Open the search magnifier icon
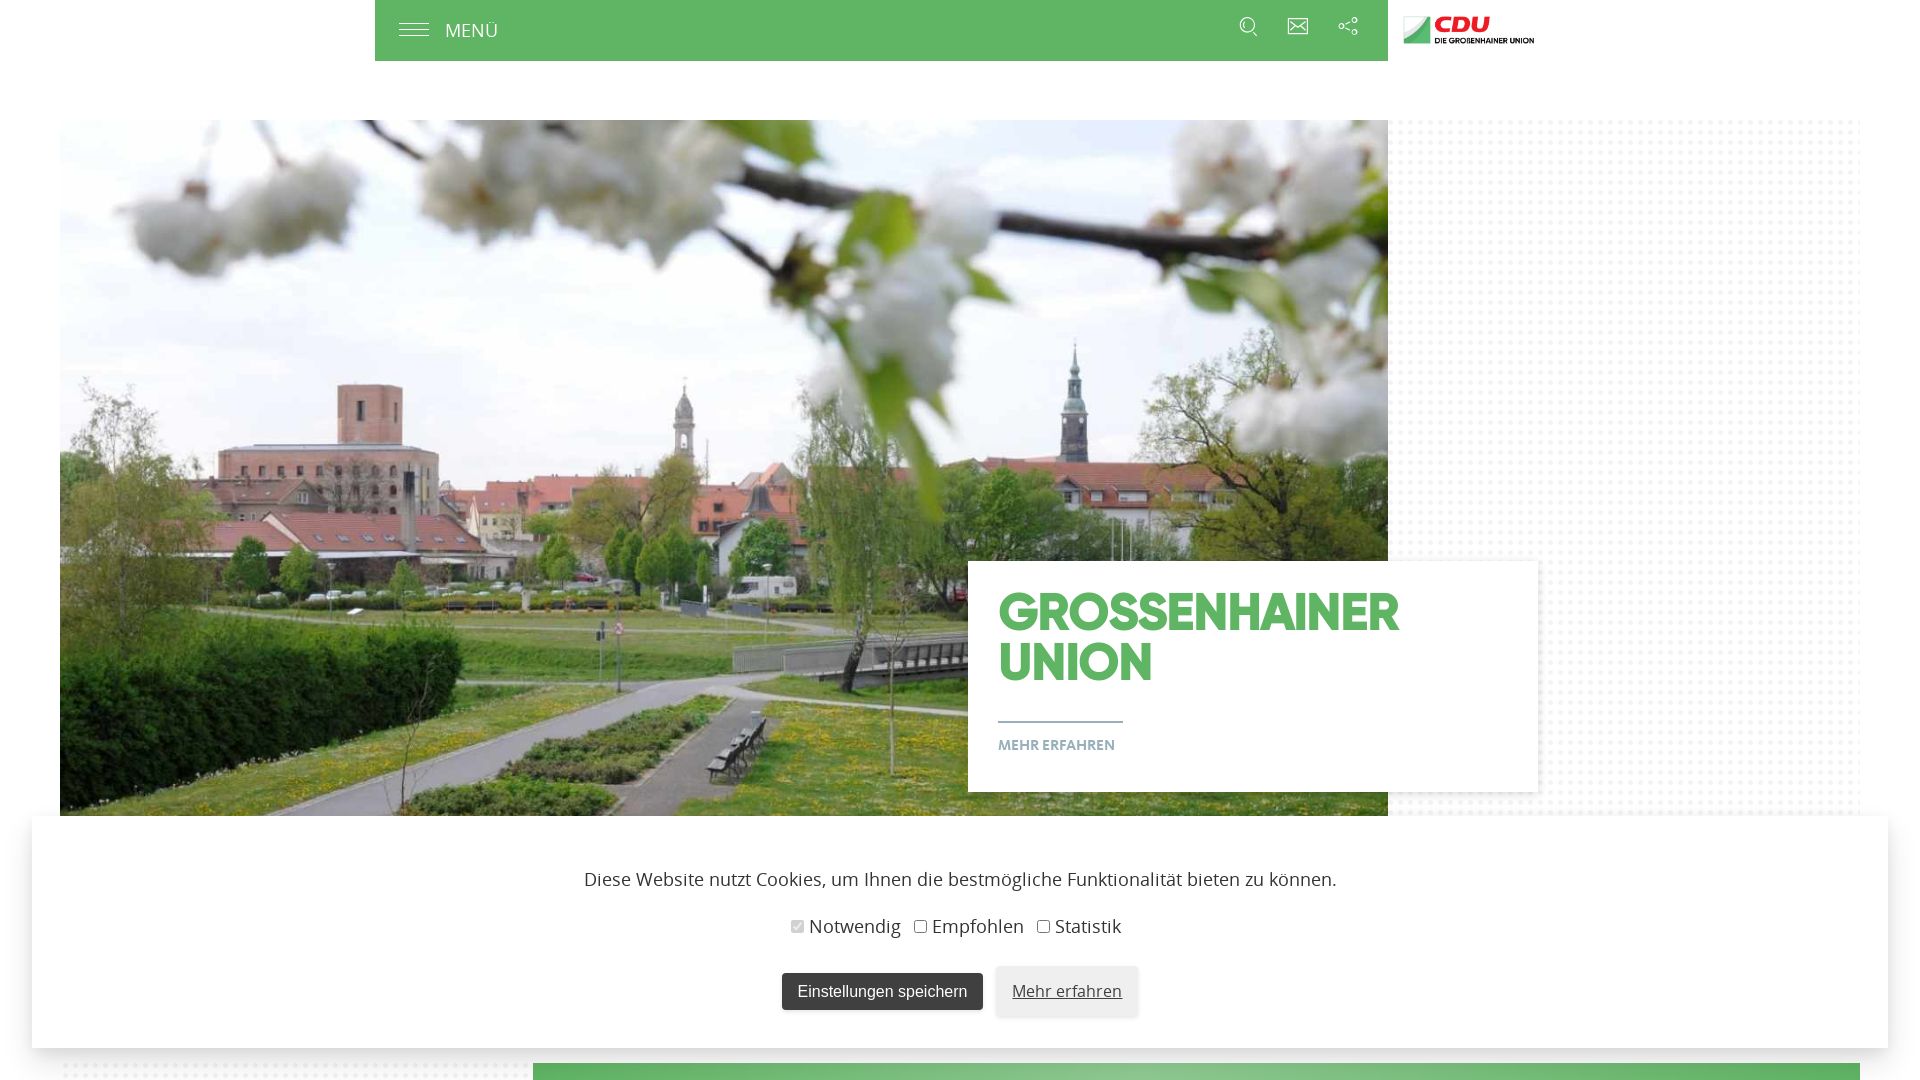 (x=1248, y=27)
